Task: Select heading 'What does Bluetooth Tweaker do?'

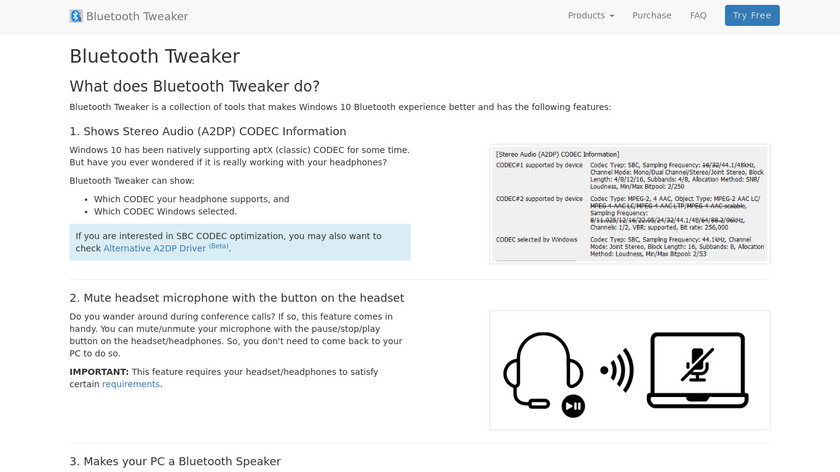Action: pos(194,86)
